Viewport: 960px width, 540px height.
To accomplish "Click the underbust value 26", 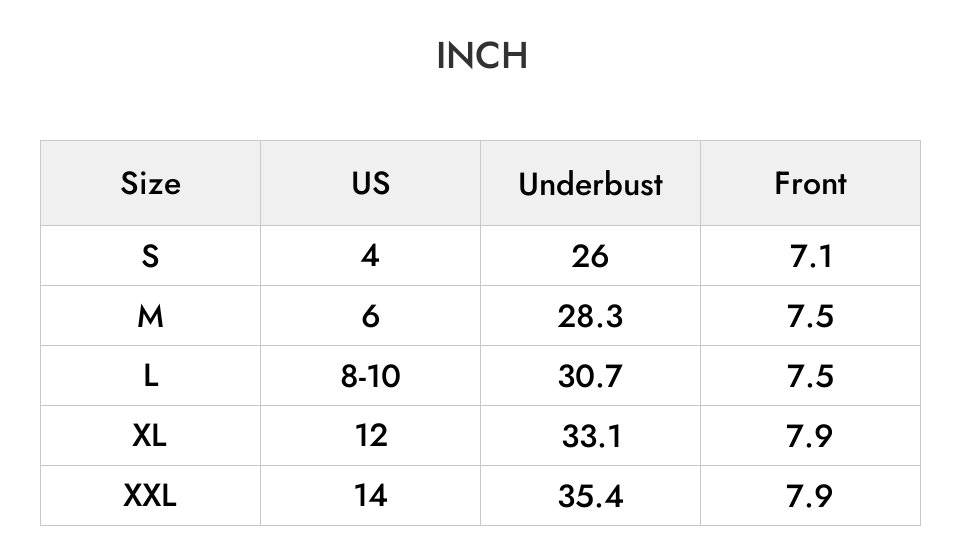I will point(590,255).
